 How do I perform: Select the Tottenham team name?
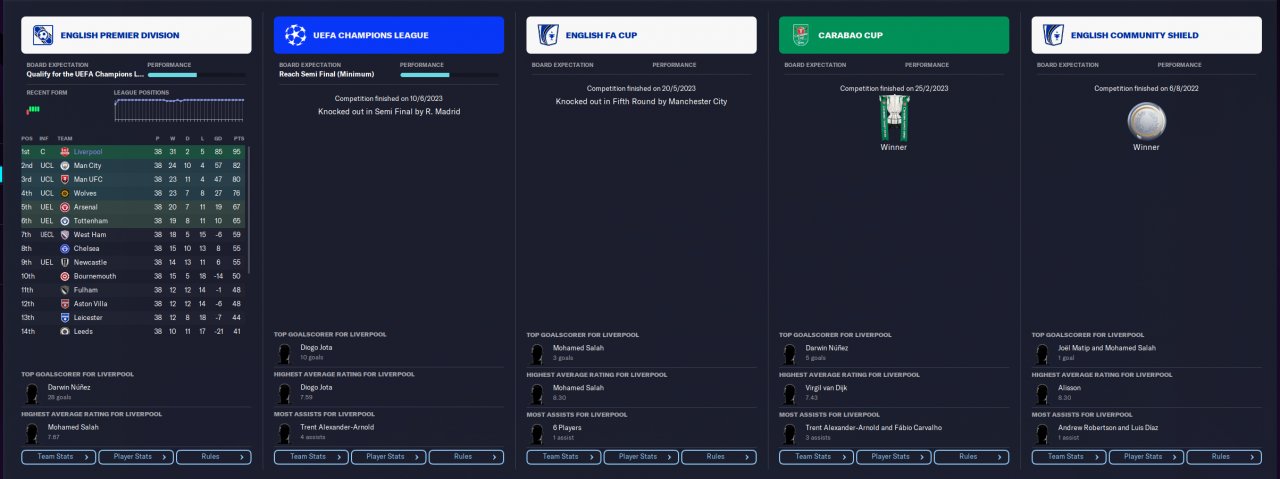pyautogui.click(x=92, y=221)
